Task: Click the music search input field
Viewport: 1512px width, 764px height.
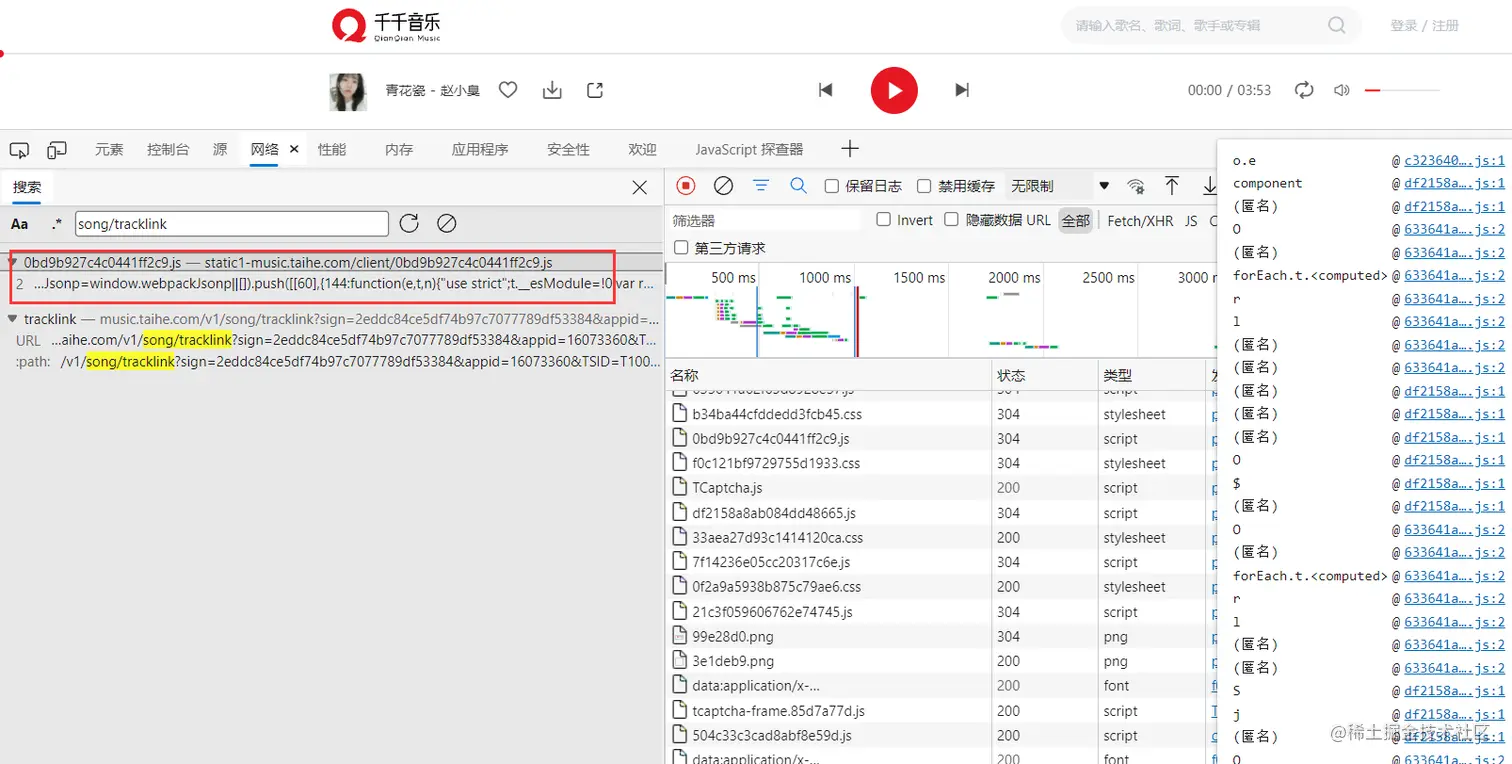Action: pyautogui.click(x=1195, y=25)
